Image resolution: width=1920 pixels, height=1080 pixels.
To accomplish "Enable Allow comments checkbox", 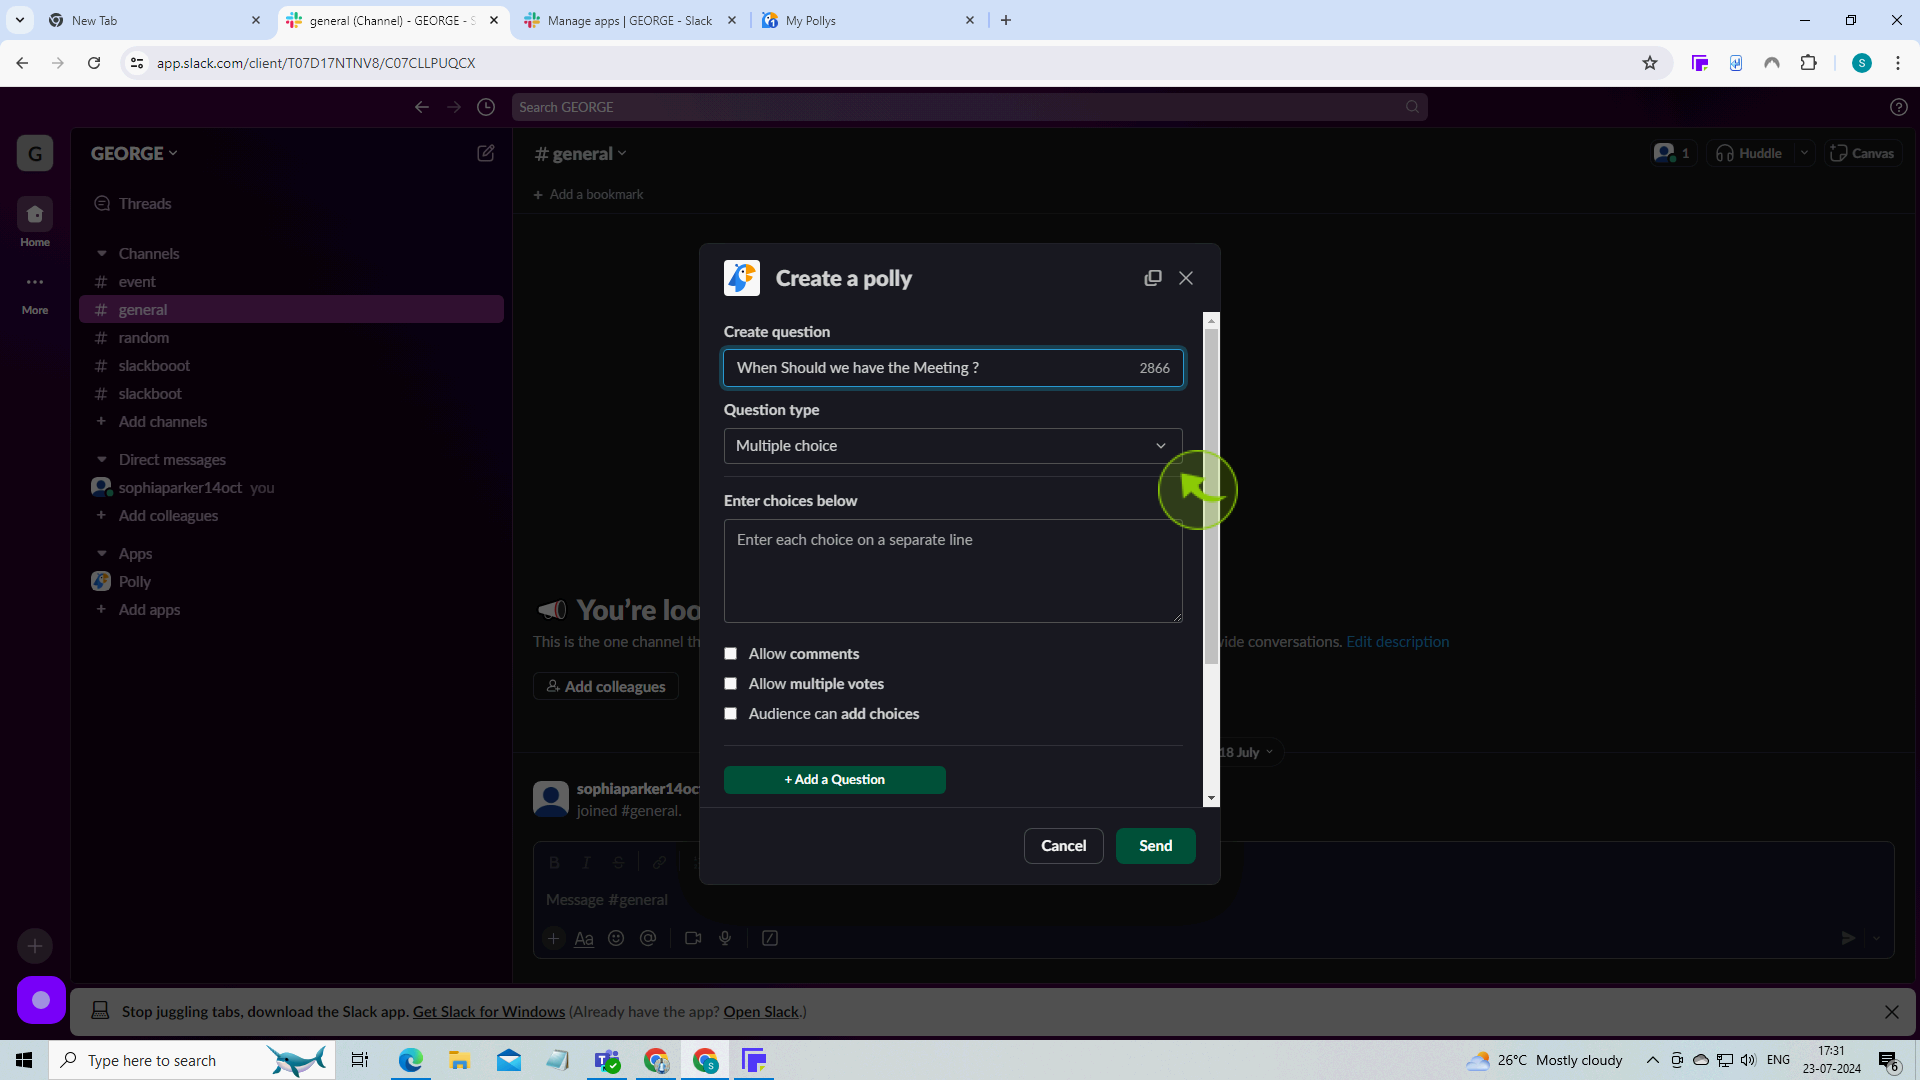I will (x=731, y=654).
